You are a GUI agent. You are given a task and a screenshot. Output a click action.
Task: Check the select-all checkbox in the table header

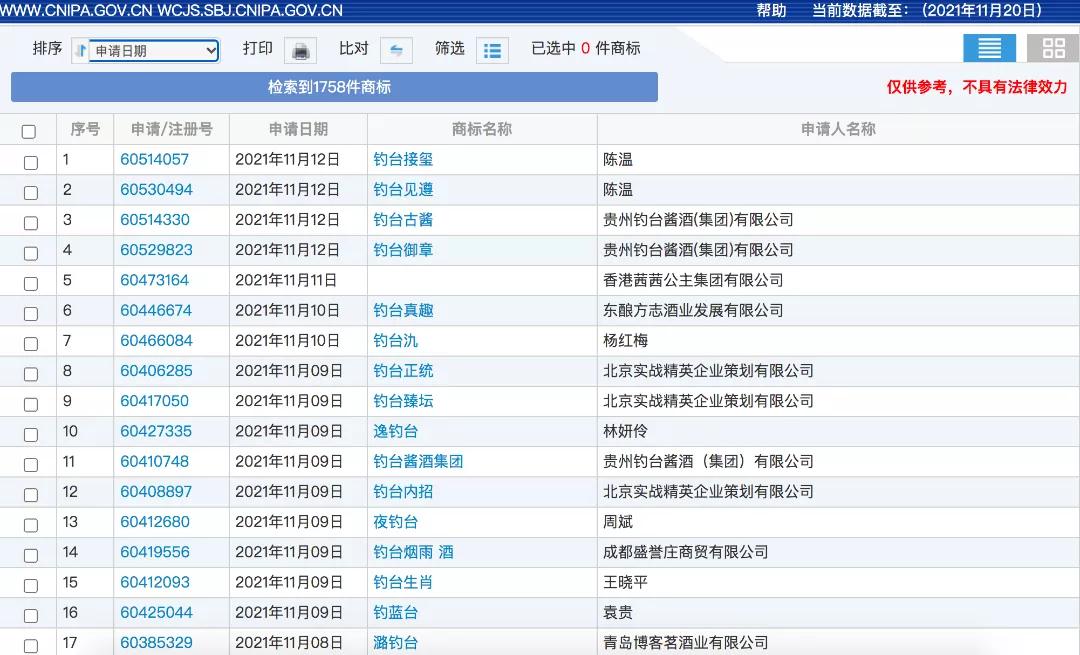point(29,130)
